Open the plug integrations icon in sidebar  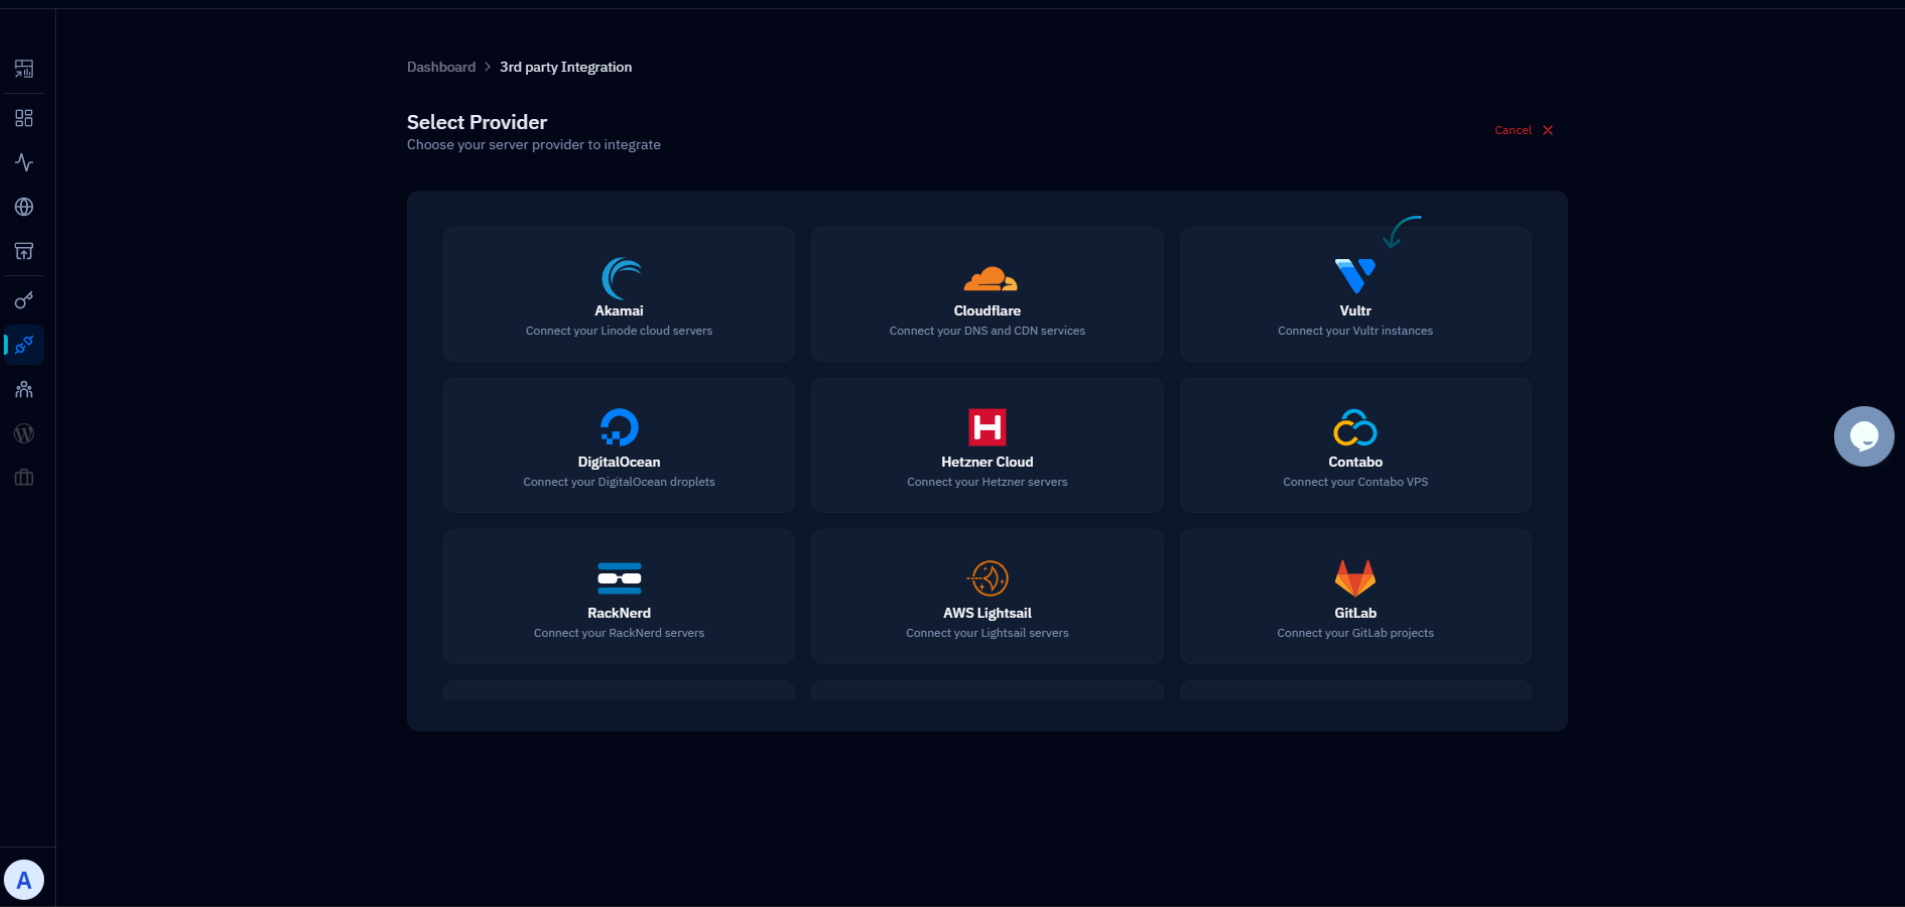[x=24, y=345]
